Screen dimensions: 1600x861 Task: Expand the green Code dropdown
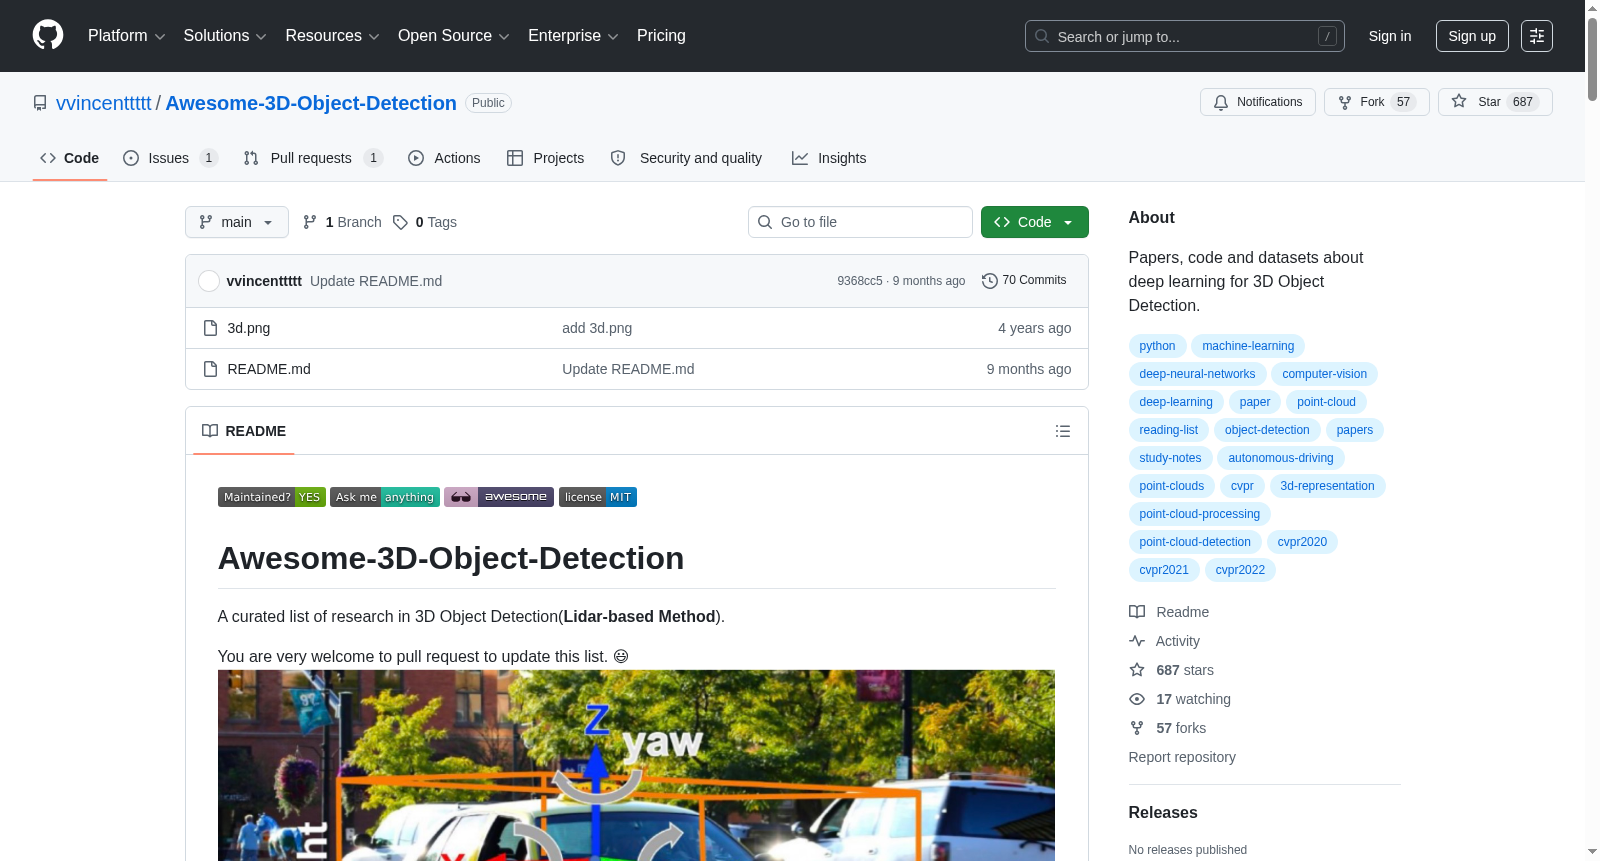[1034, 222]
